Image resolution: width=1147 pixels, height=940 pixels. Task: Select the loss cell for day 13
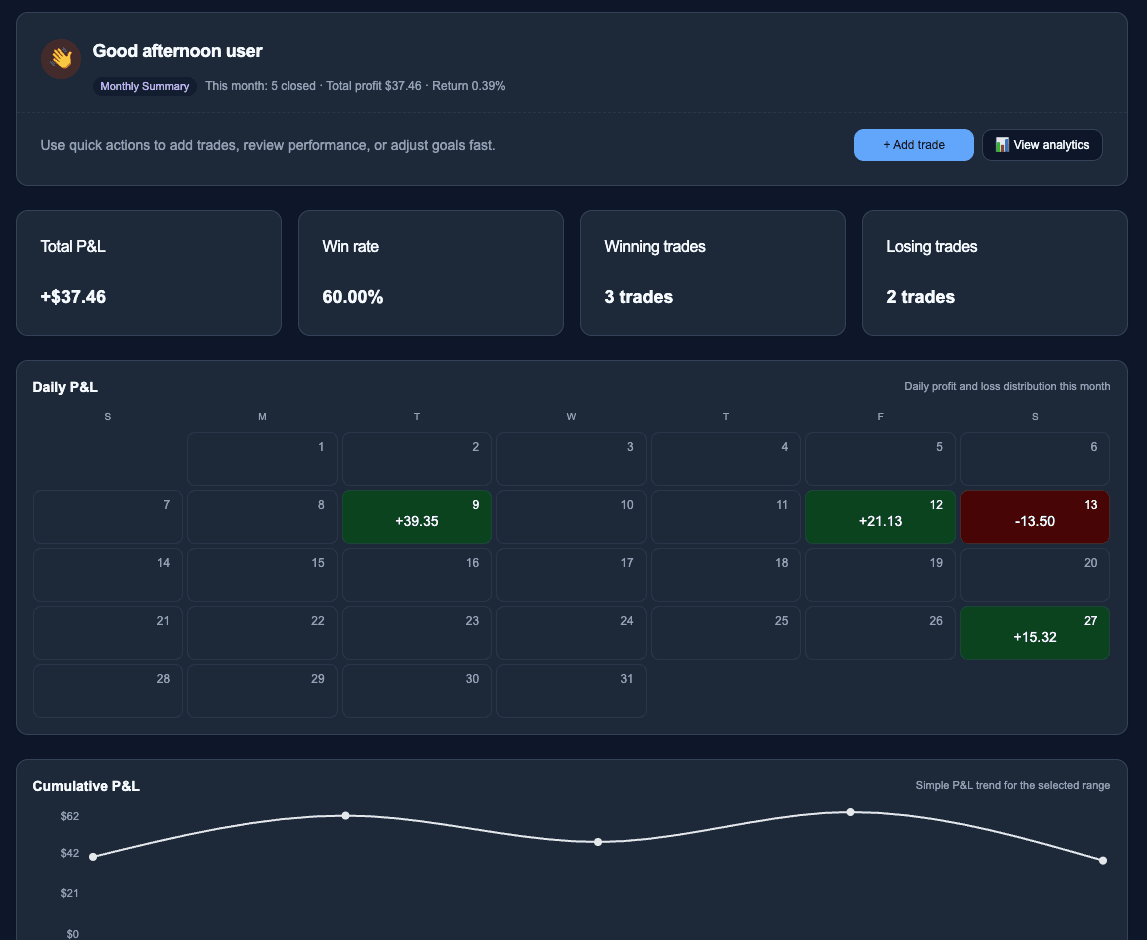1034,516
